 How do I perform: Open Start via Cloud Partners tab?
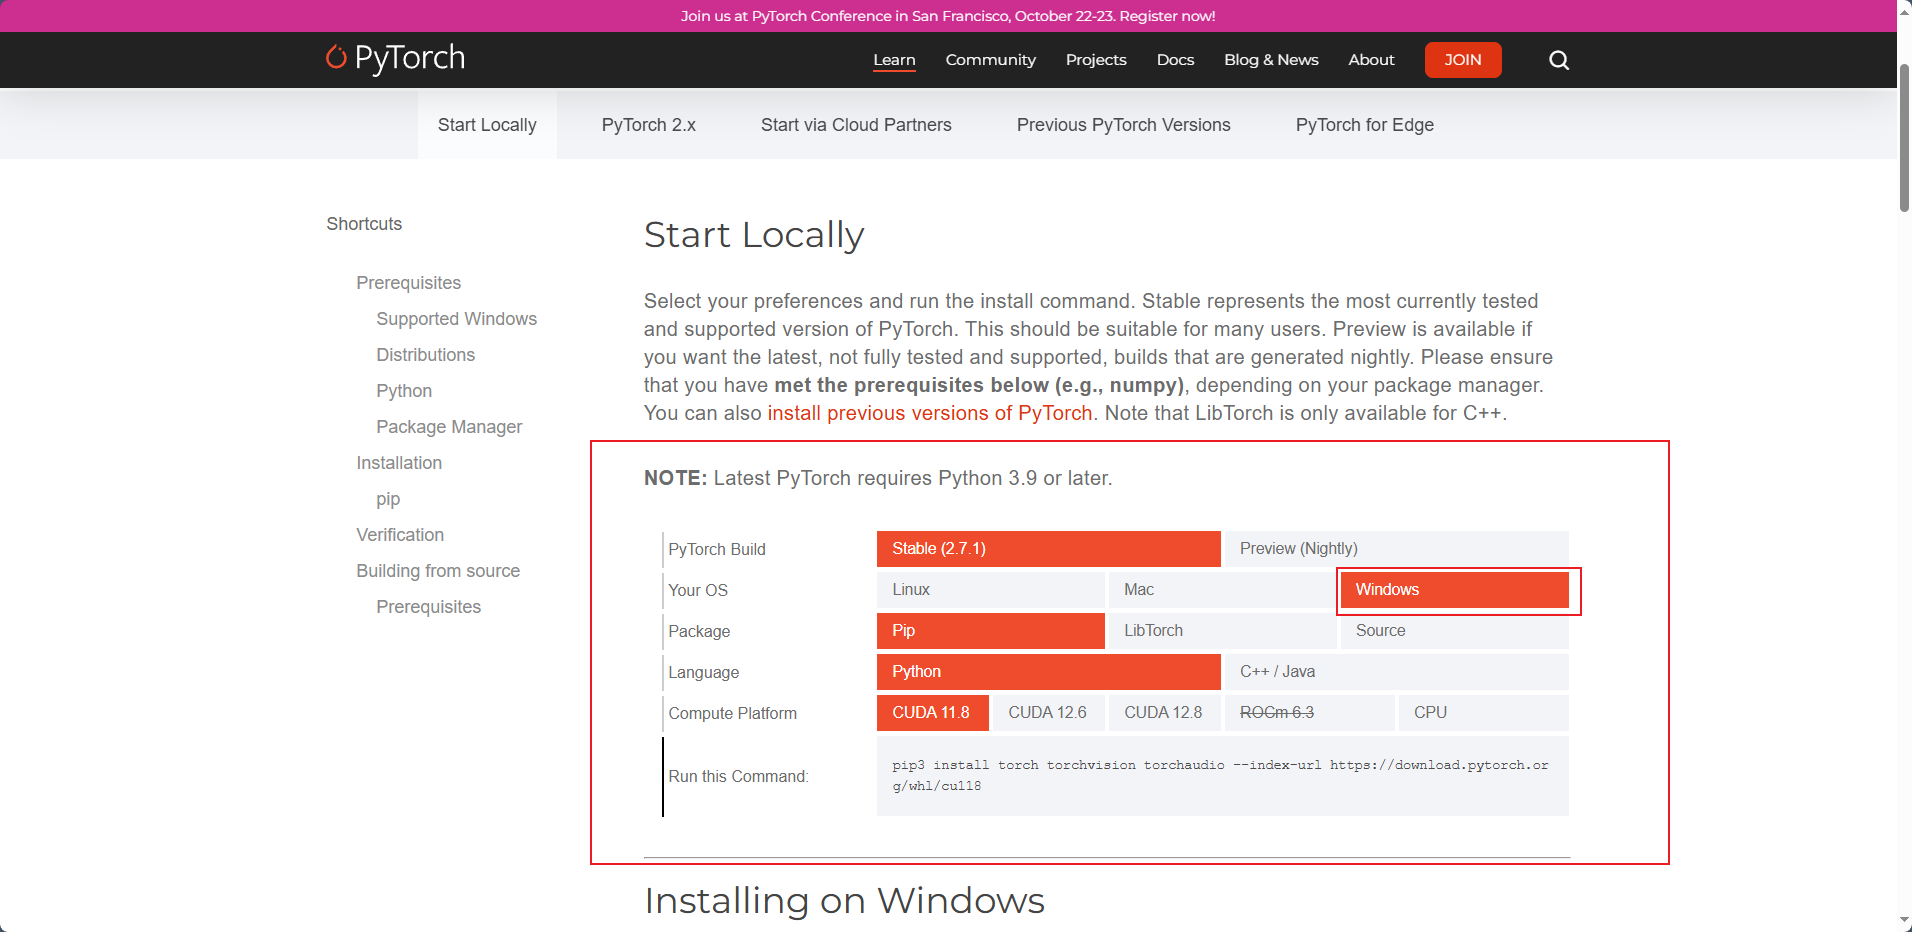tap(856, 125)
